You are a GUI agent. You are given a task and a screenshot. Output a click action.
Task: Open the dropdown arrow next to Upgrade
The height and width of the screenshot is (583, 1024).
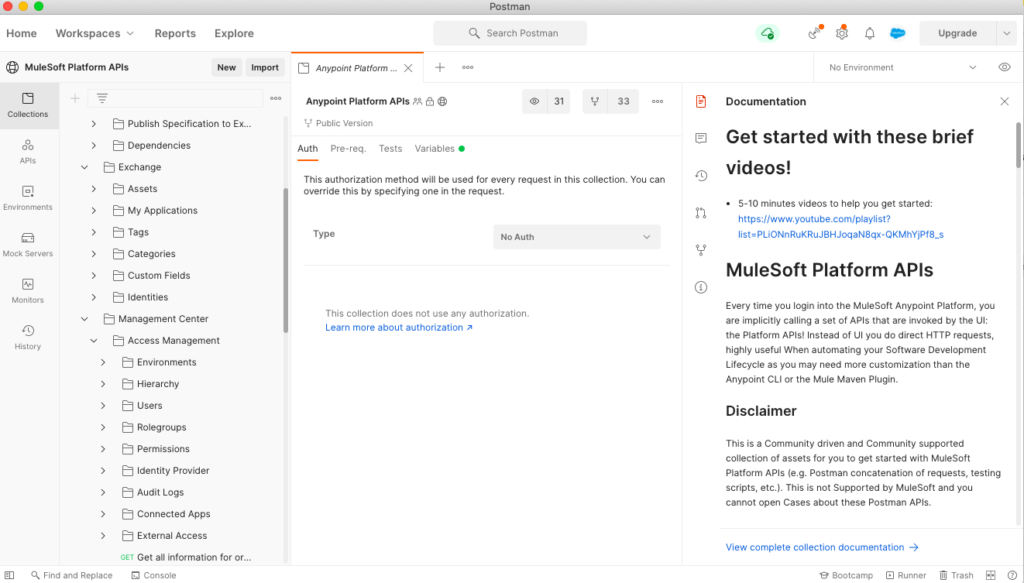click(1006, 33)
